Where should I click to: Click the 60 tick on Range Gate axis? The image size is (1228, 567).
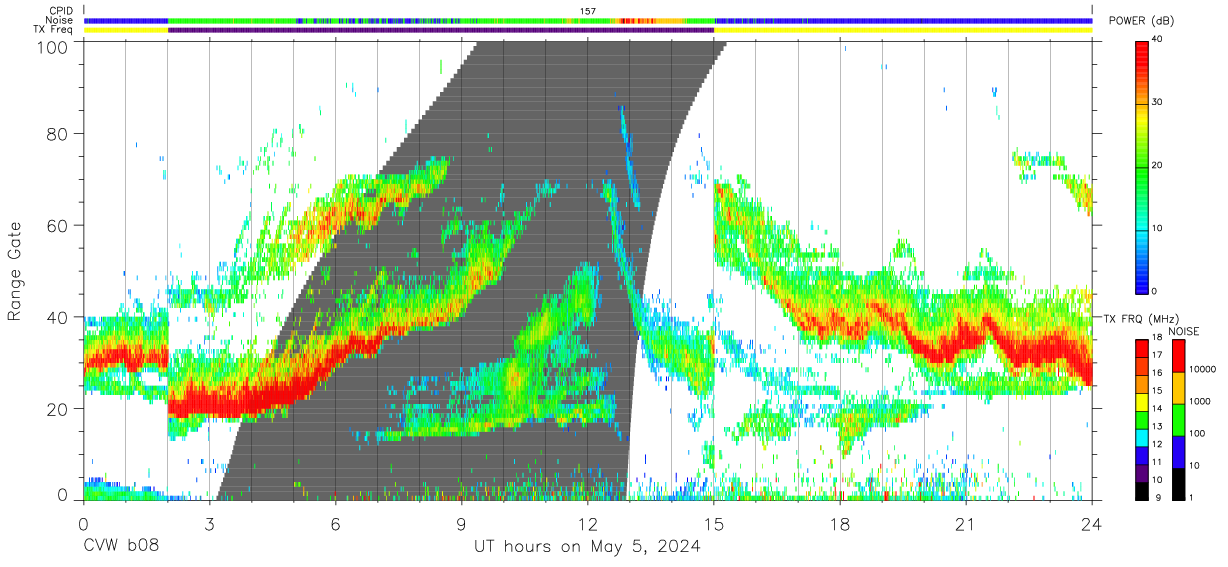57,226
